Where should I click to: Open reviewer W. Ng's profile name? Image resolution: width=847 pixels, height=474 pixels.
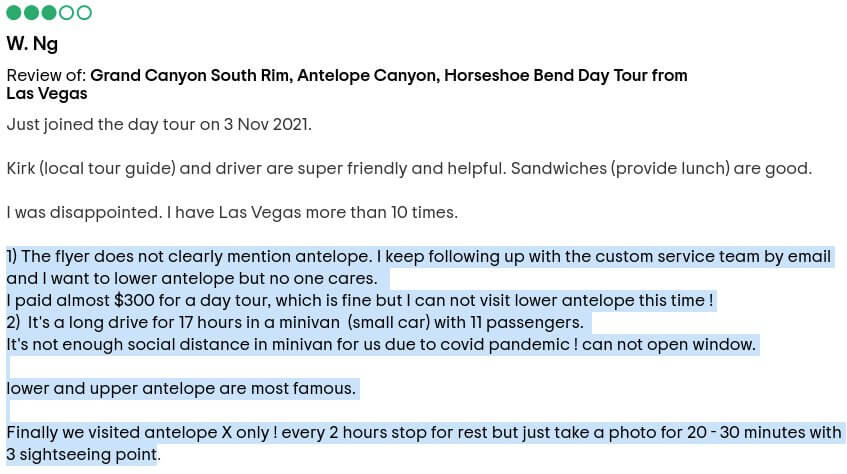pos(32,43)
